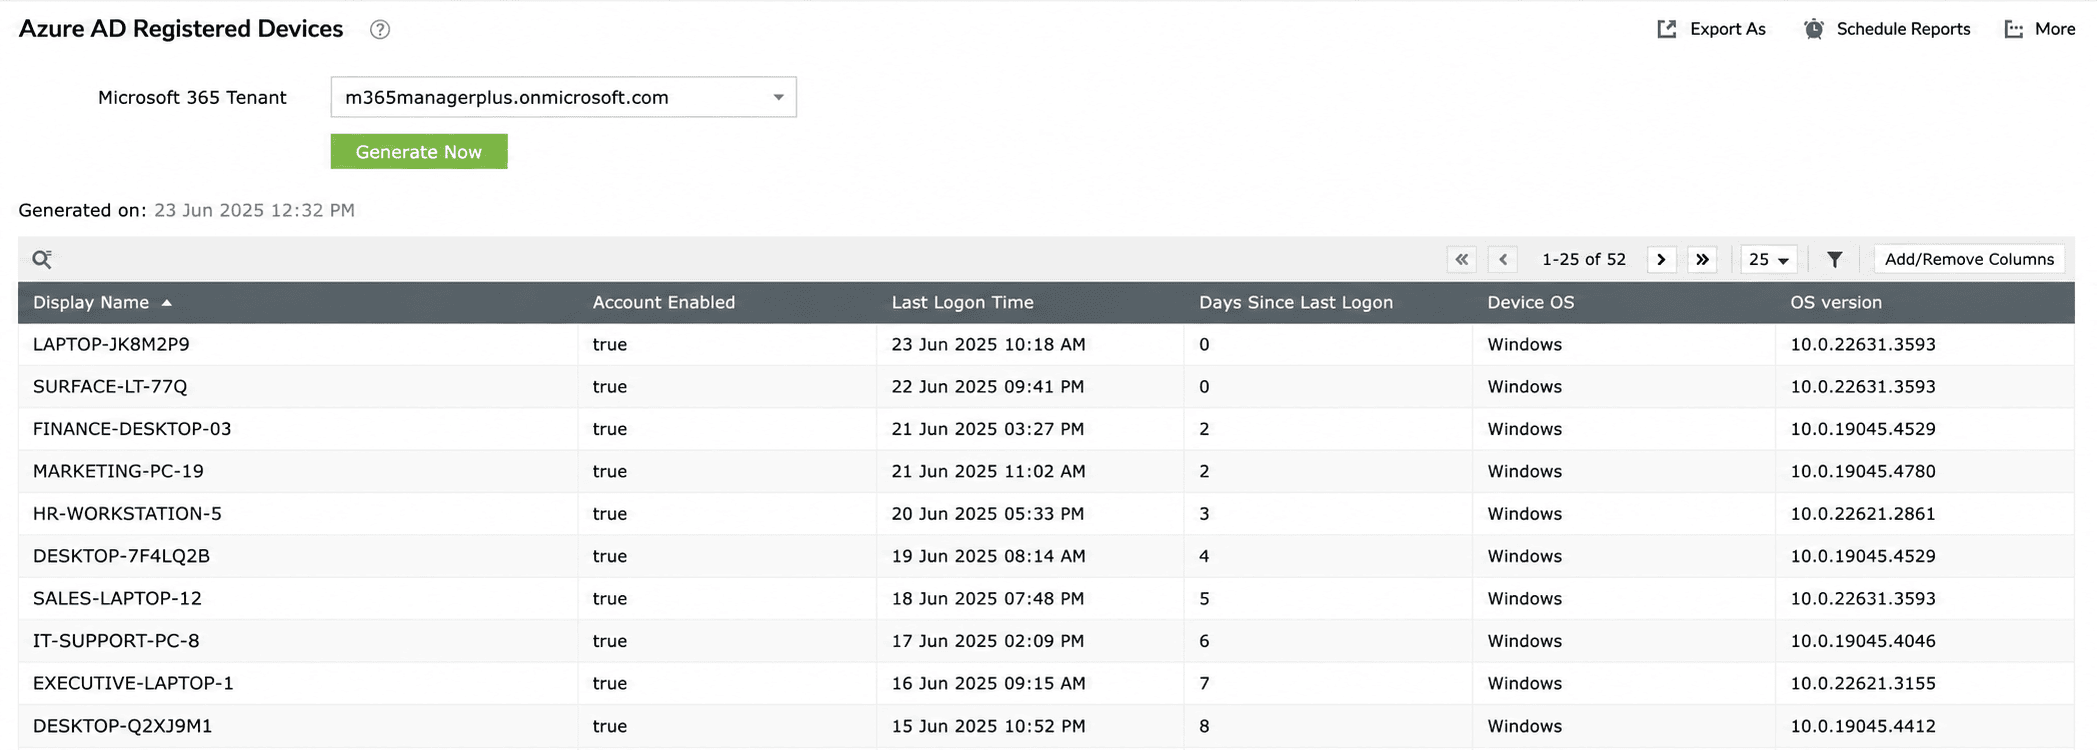Select device FINANCE-DESKTOP-03

(132, 429)
